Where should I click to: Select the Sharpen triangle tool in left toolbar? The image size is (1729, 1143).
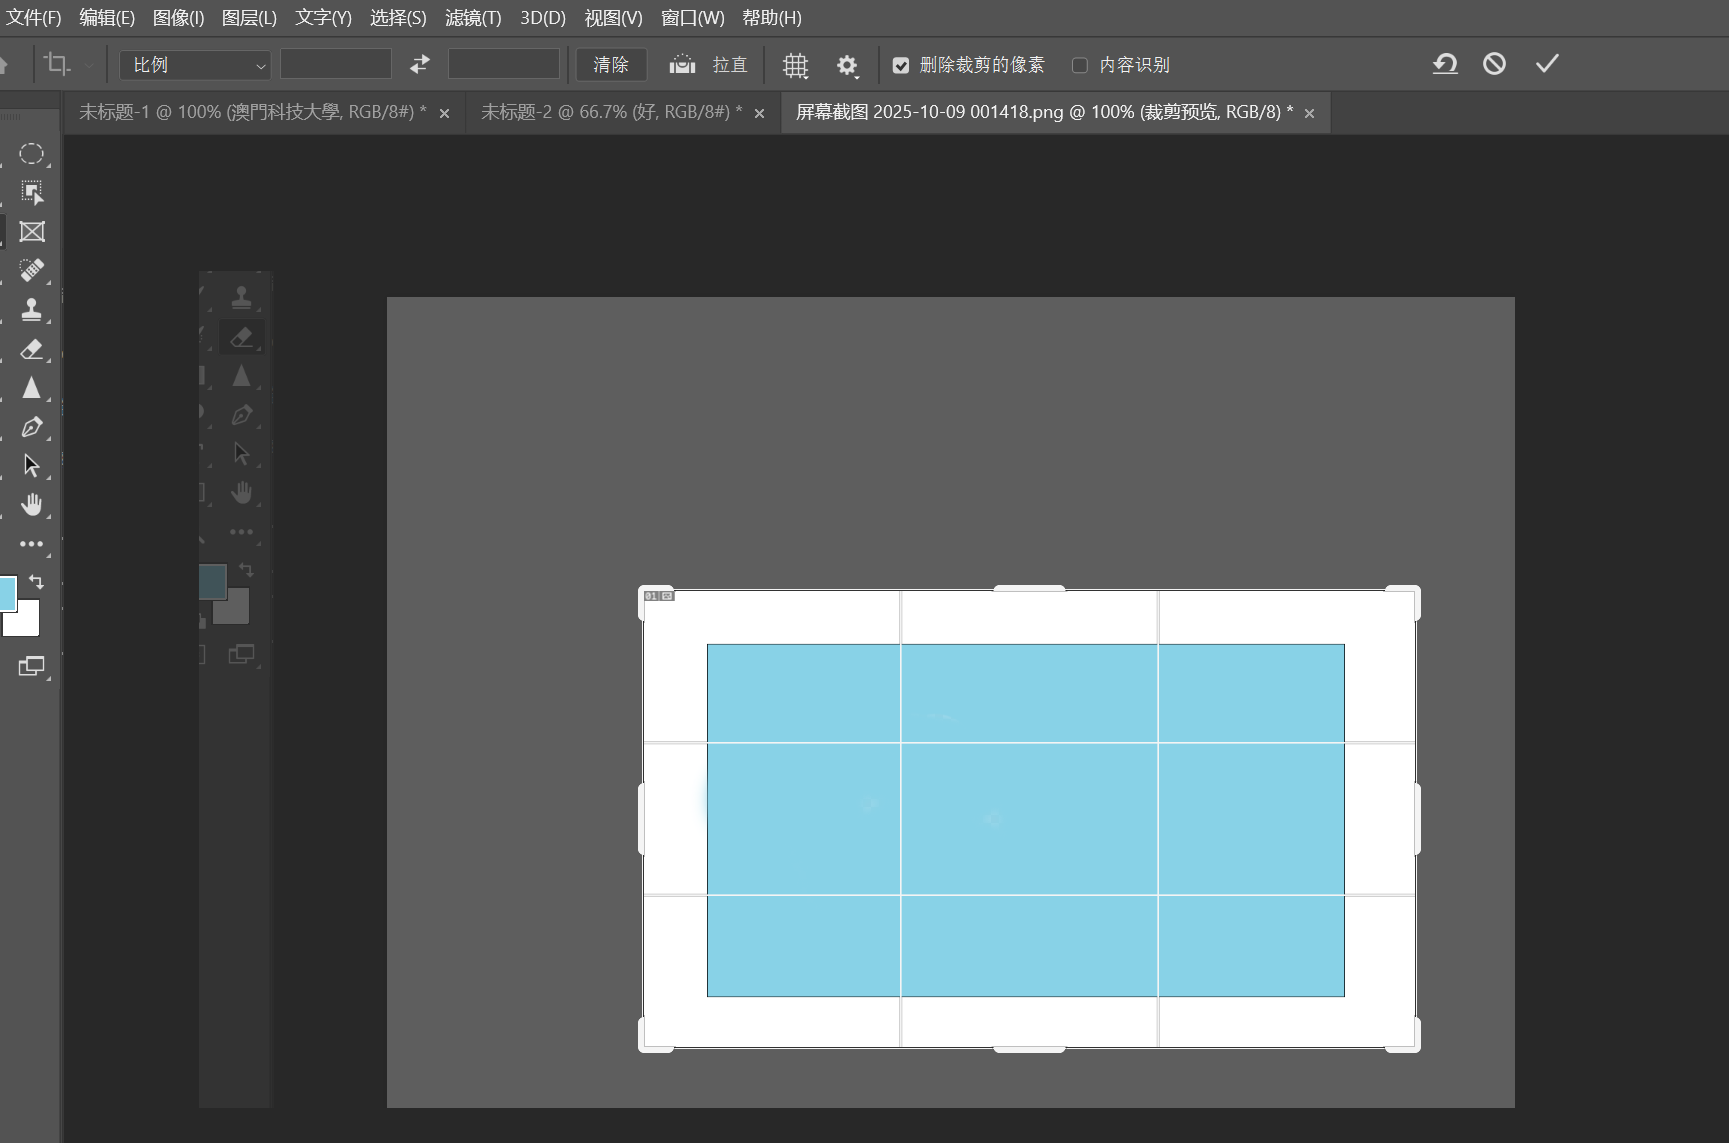coord(32,388)
